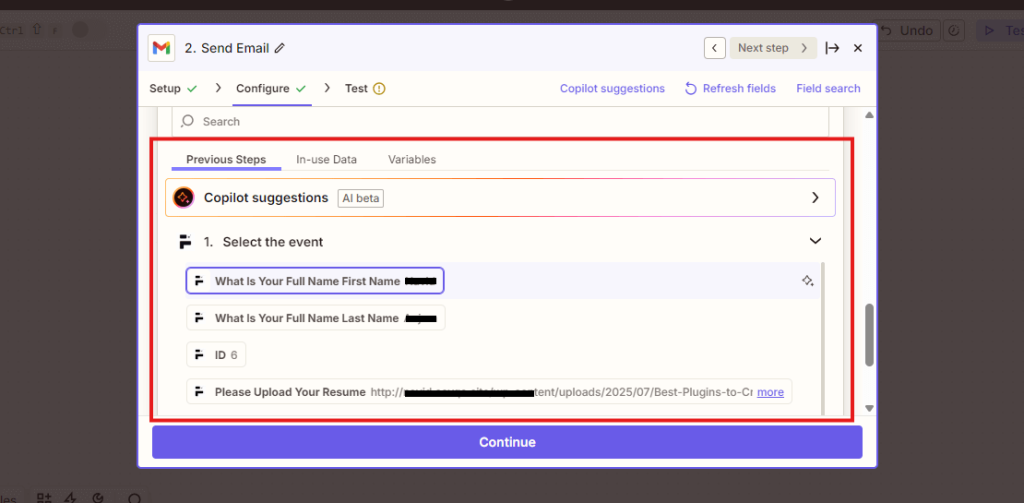Open Copilot suggestions link in header
This screenshot has height=503, width=1024.
[612, 88]
